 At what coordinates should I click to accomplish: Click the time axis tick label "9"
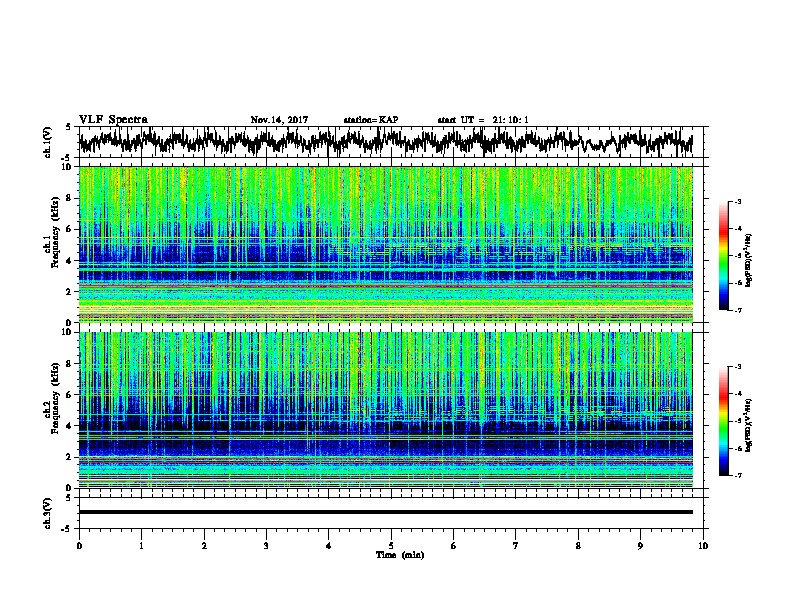[x=640, y=546]
